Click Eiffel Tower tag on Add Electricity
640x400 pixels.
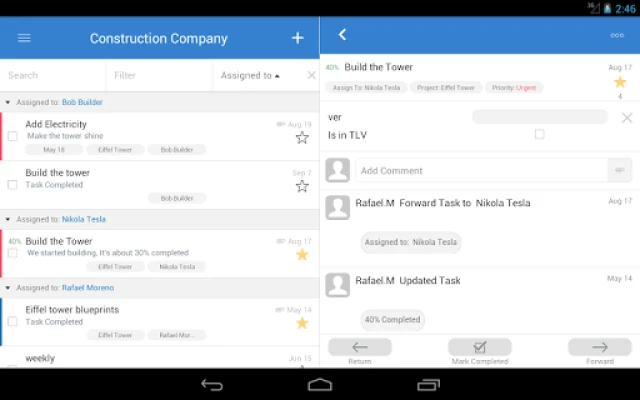tap(115, 150)
